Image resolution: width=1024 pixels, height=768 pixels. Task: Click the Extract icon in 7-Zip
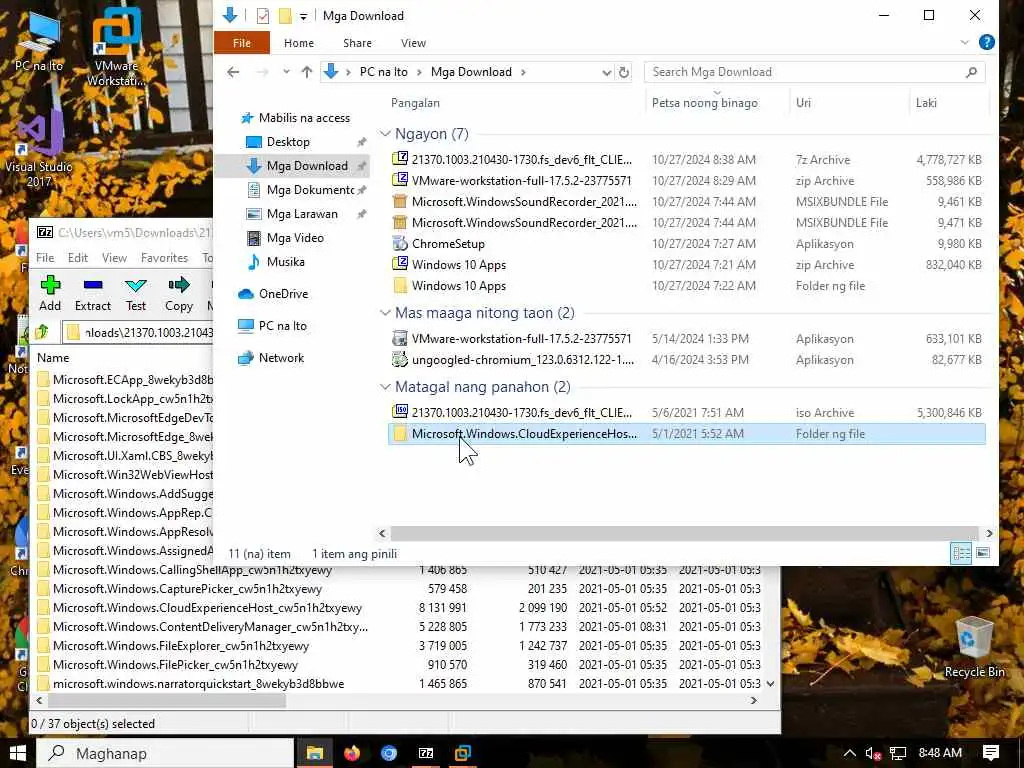93,293
